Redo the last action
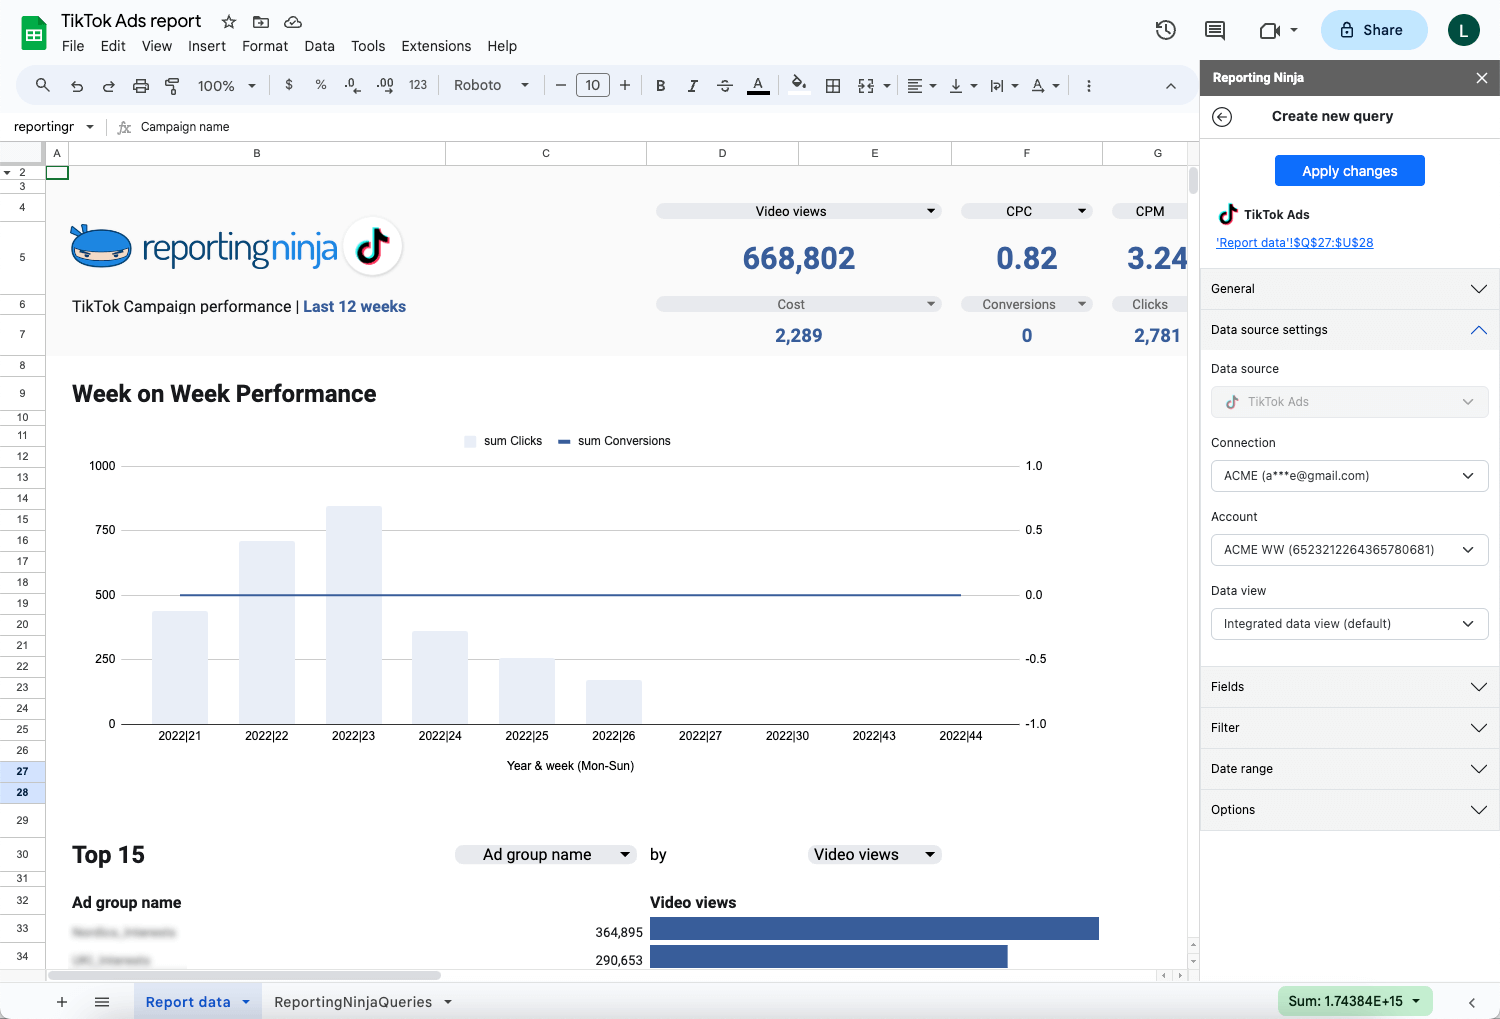The height and width of the screenshot is (1019, 1500). tap(108, 86)
